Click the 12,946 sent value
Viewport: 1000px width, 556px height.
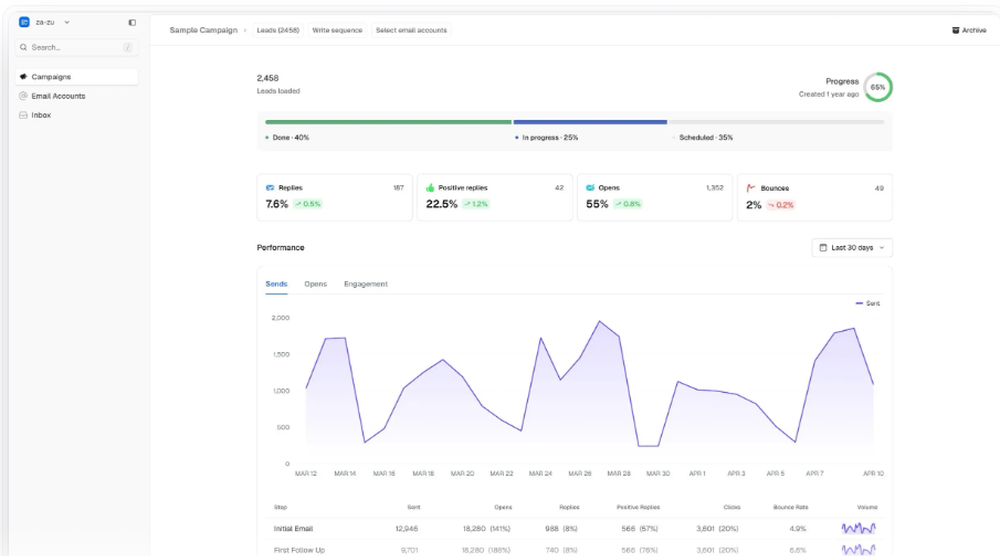407,529
